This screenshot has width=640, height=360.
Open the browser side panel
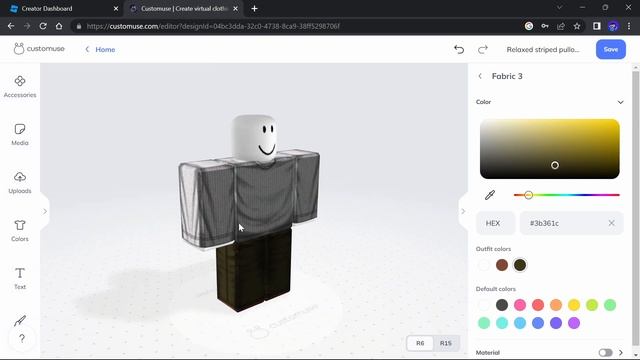coord(597,26)
